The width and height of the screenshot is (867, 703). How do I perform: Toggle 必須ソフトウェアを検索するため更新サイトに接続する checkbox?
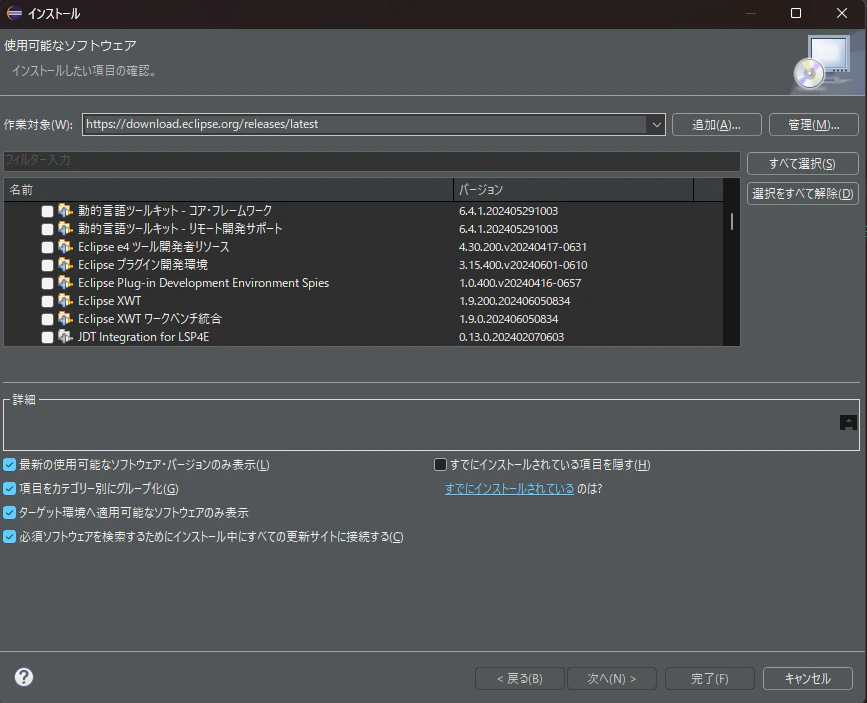tap(9, 537)
